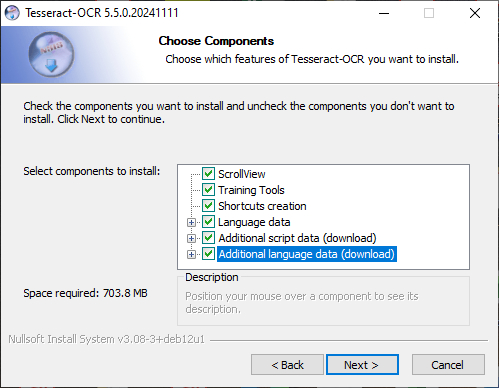Select the ScrollView tree item label

tap(242, 174)
